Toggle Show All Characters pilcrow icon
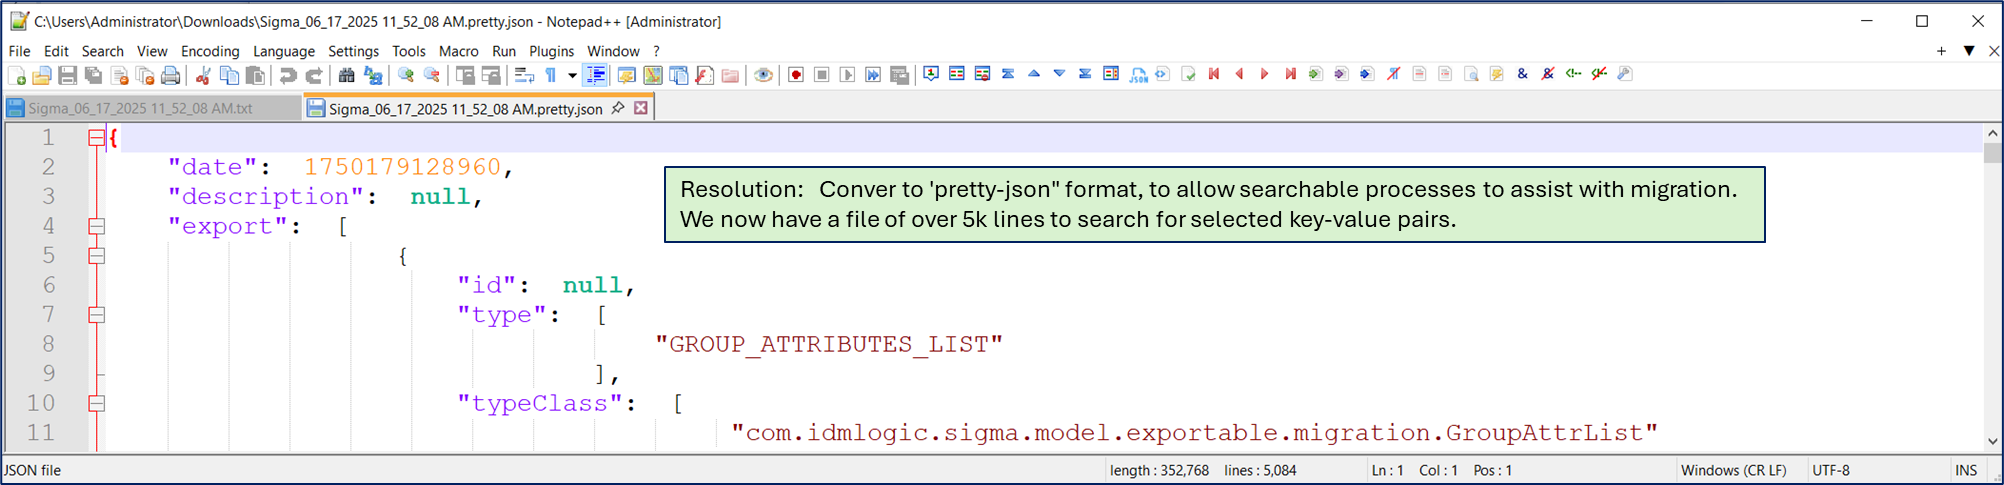The image size is (2004, 485). click(x=551, y=75)
